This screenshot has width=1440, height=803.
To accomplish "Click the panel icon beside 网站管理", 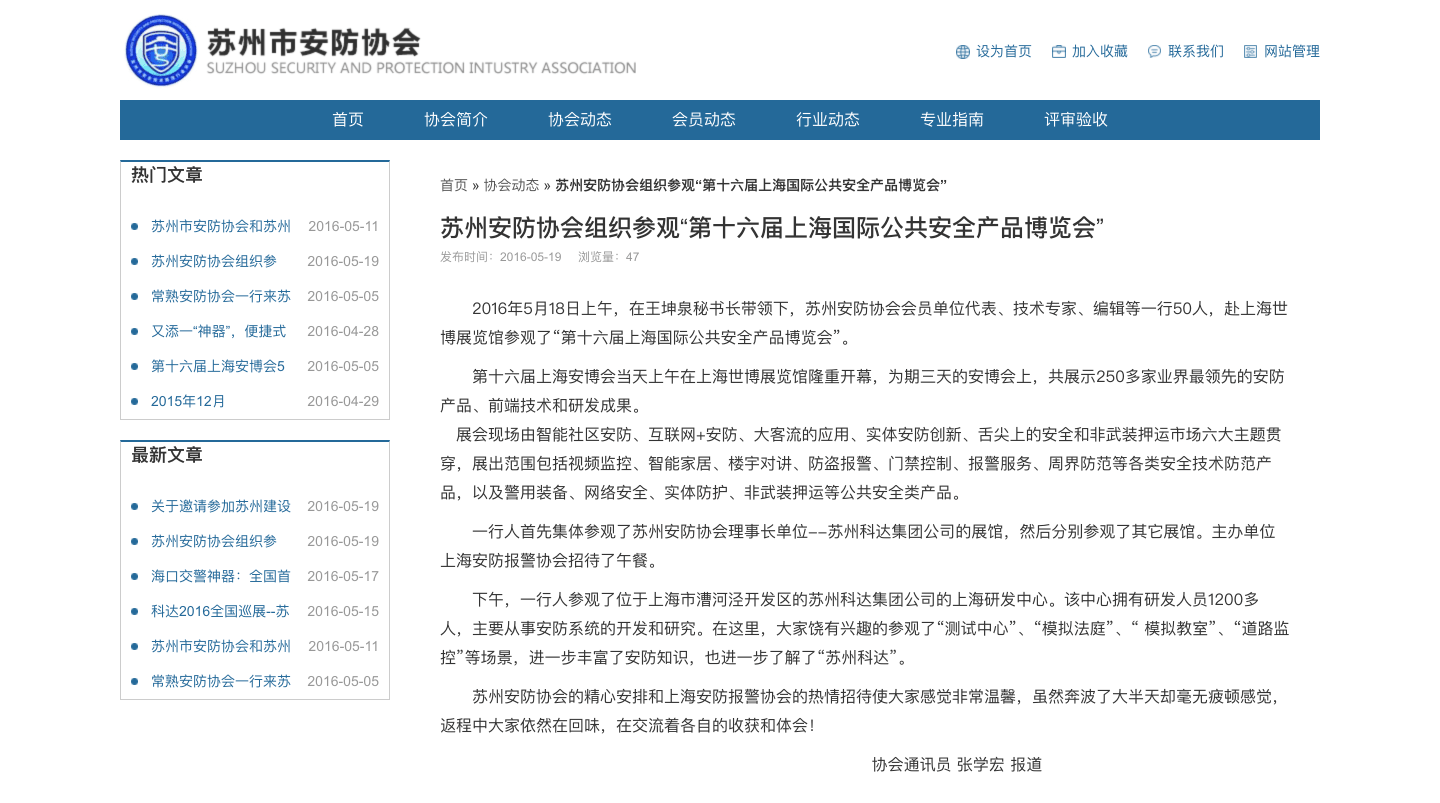I will pos(1251,52).
